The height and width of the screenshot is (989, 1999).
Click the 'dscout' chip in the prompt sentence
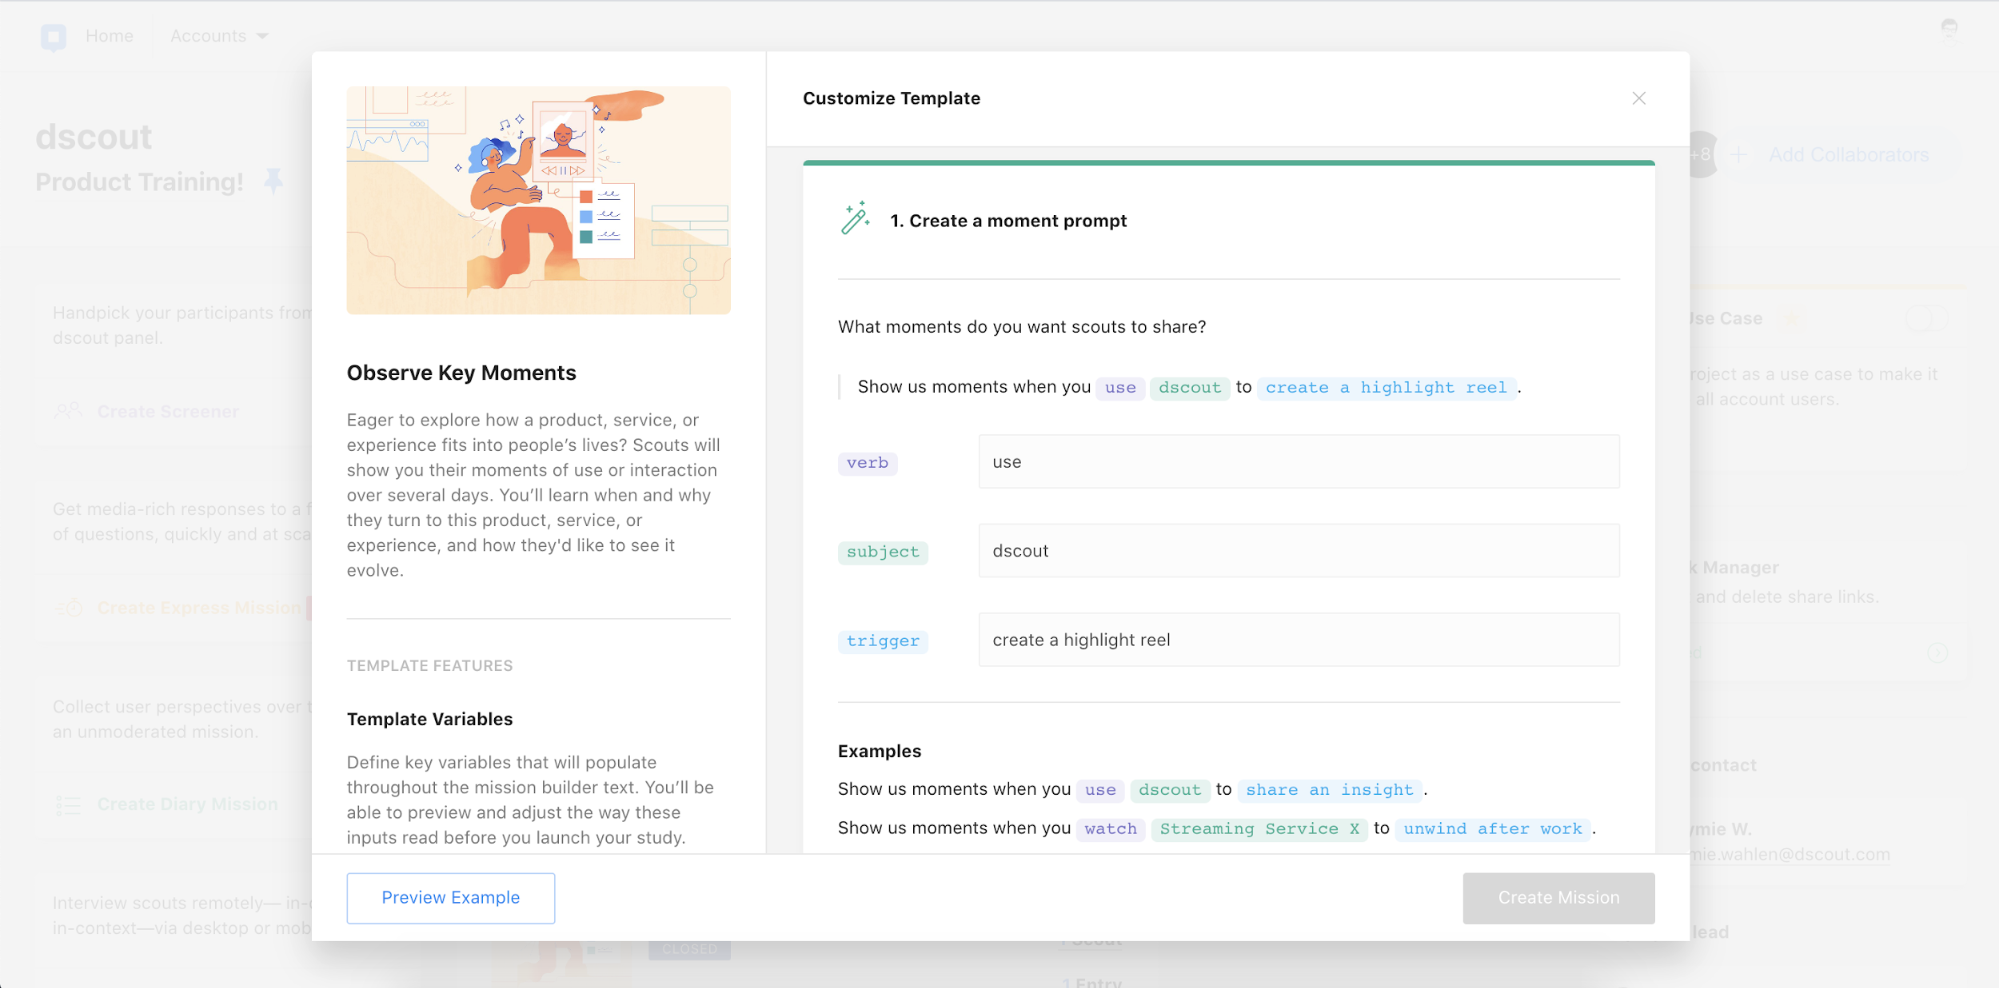[x=1190, y=388]
